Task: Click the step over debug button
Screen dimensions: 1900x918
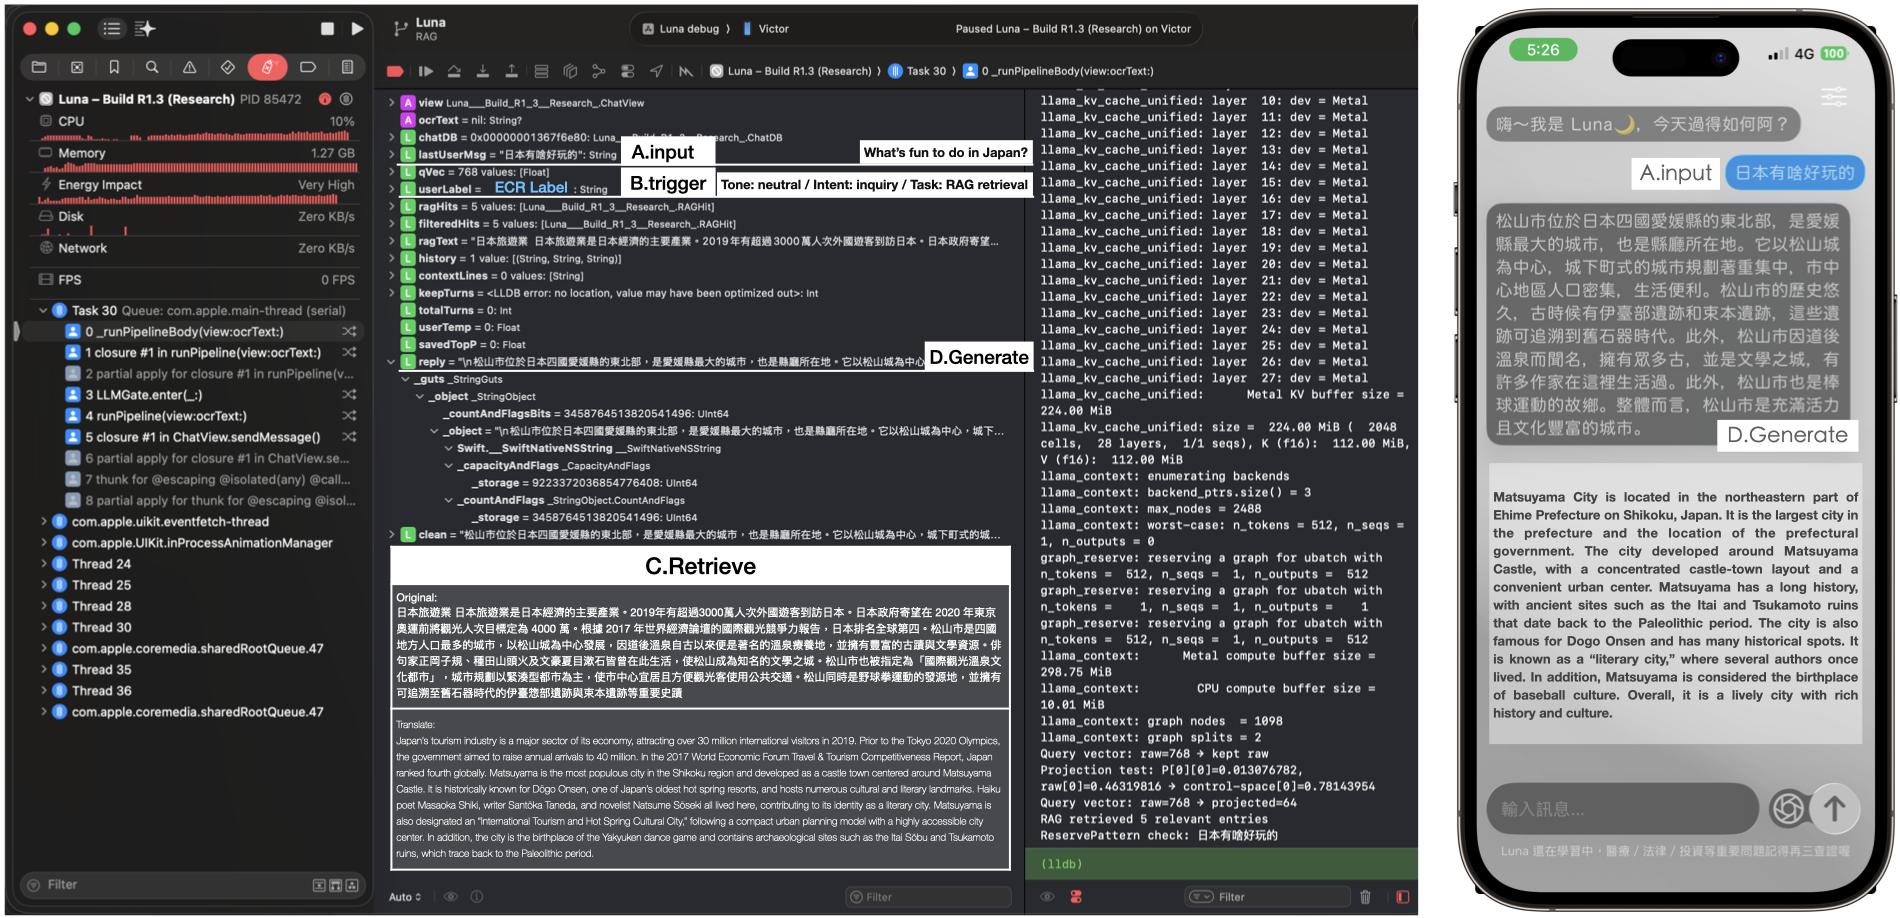Action: [454, 71]
